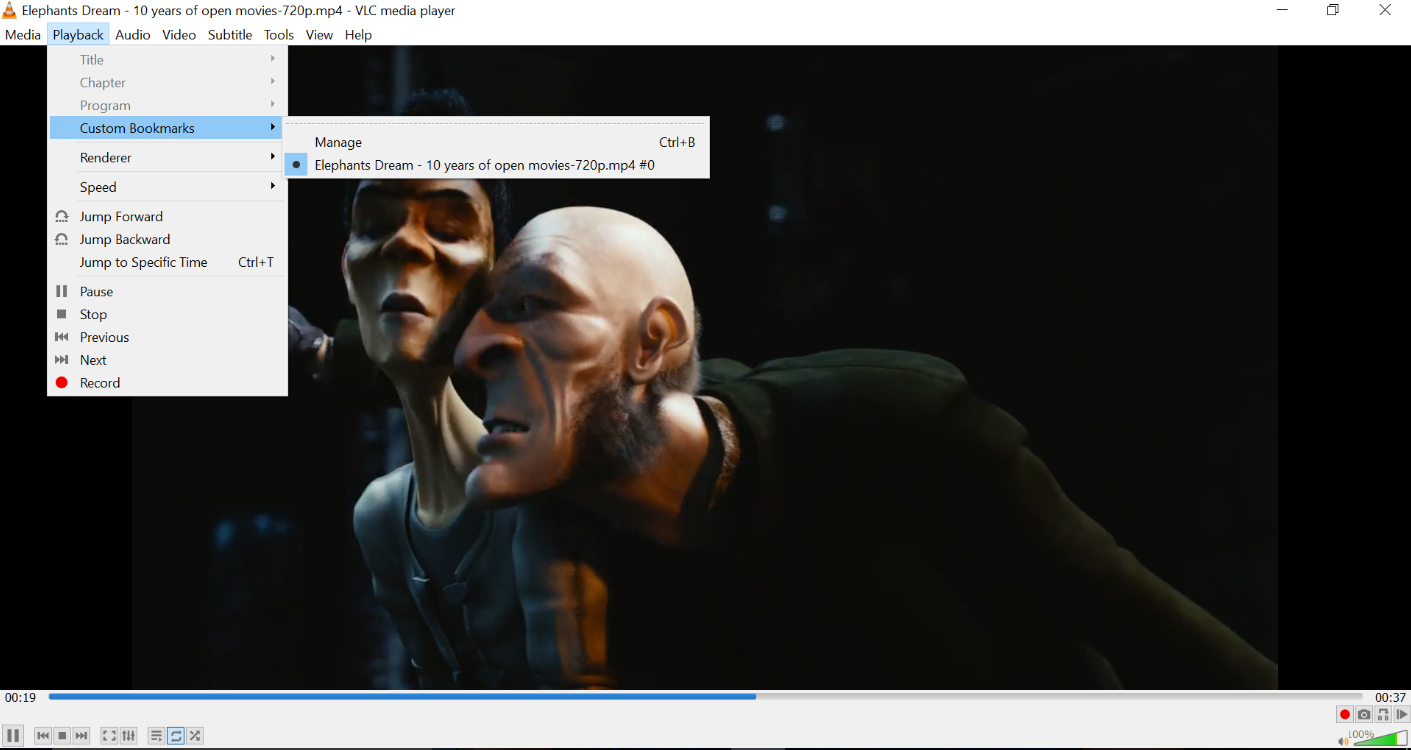Toggle fullscreen video from the toolbar
Image resolution: width=1411 pixels, height=750 pixels.
pyautogui.click(x=109, y=736)
